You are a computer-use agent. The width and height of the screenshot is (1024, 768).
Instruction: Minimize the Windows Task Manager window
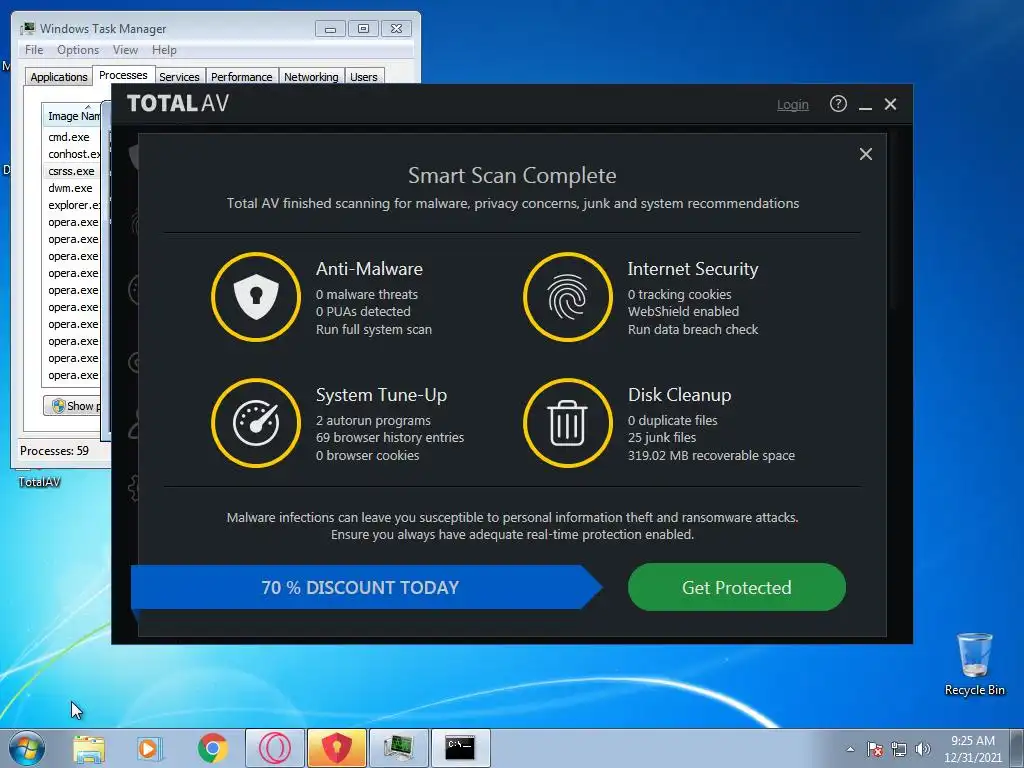point(330,29)
